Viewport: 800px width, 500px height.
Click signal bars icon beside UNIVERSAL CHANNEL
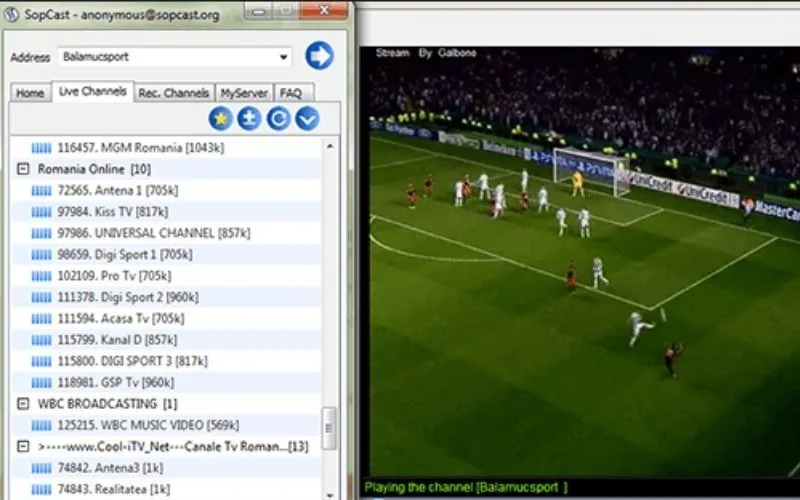coord(41,233)
